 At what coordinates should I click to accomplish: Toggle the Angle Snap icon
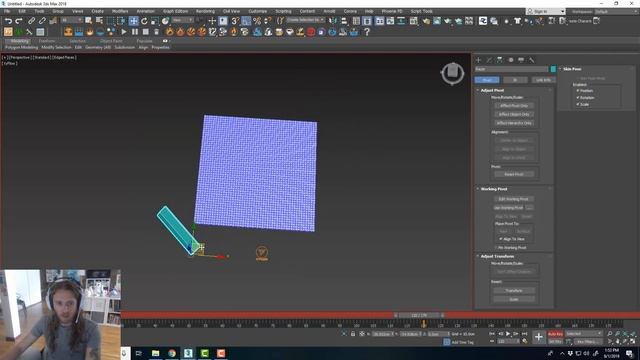tap(246, 21)
